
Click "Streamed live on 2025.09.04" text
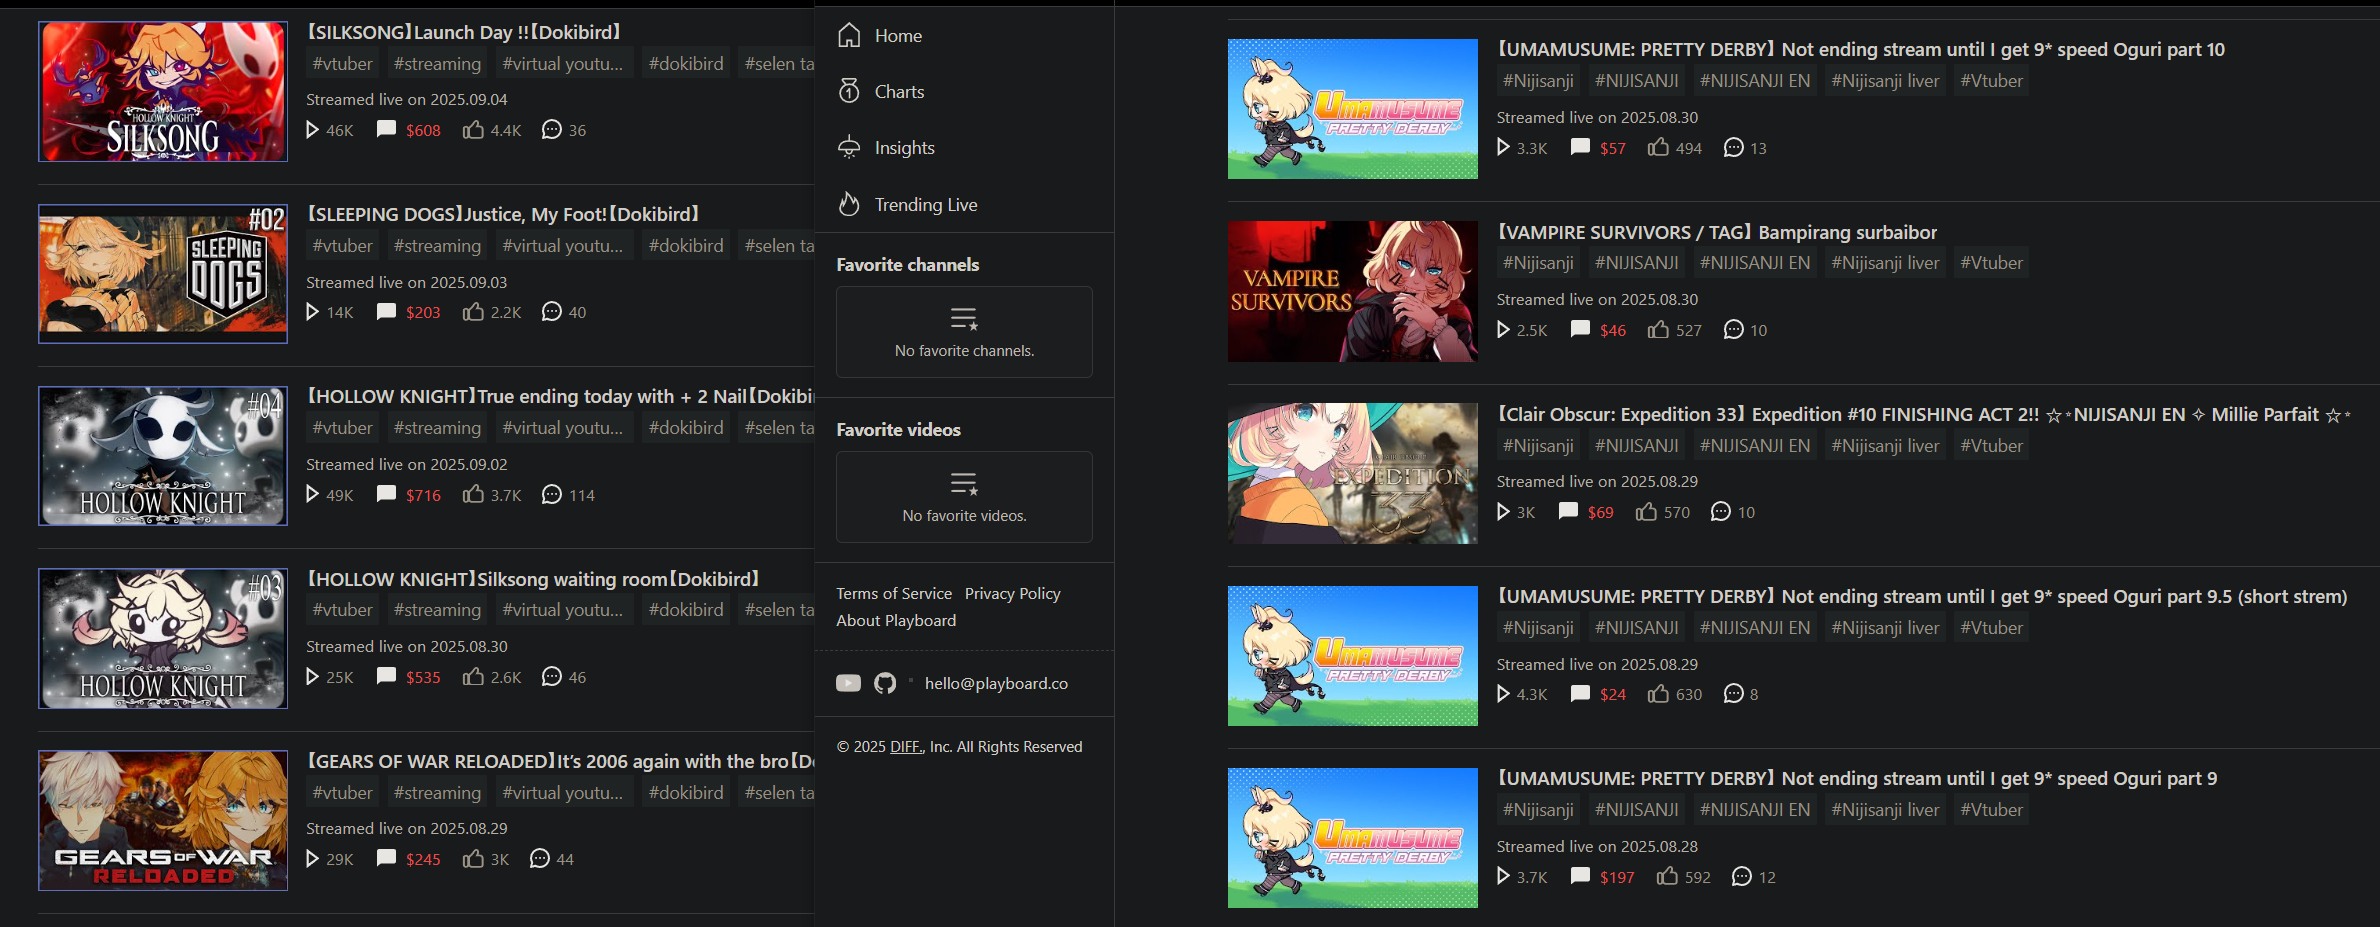406,100
